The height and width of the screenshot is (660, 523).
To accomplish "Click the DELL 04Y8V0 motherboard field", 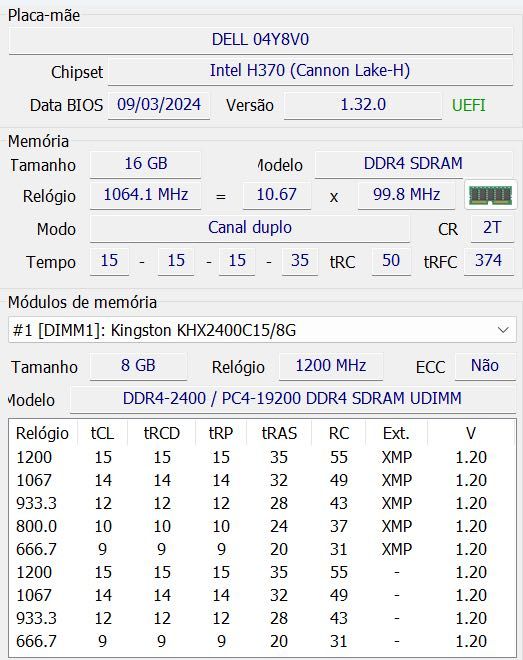I will click(x=261, y=40).
